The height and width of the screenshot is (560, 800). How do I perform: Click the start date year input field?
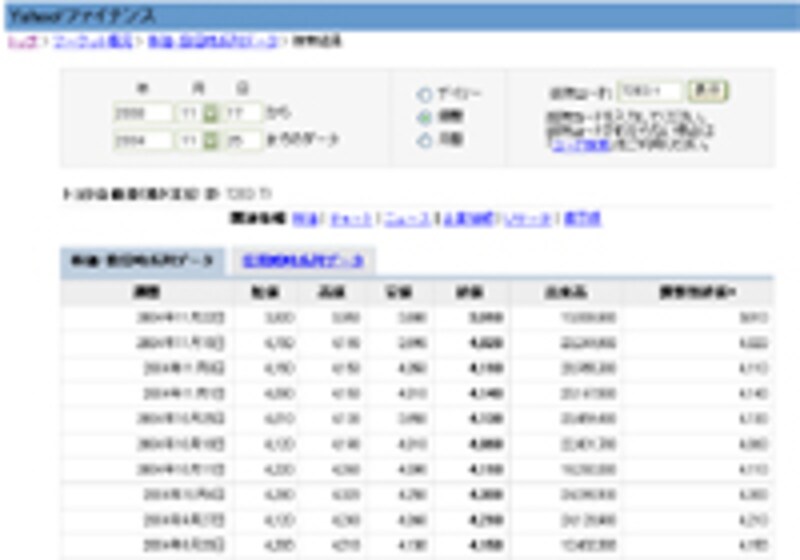tap(143, 113)
